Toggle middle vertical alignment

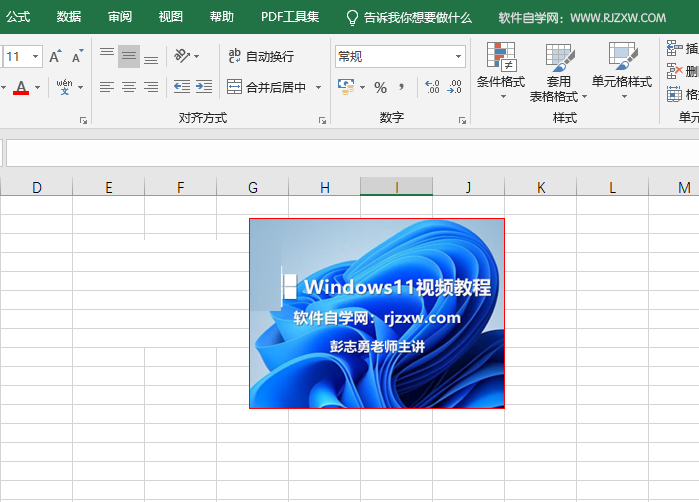click(129, 57)
